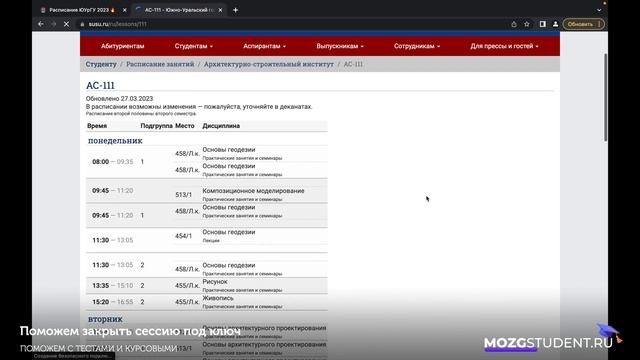Follow the Расписание занятий breadcrumb link
This screenshot has height=360, width=640.
pos(160,64)
